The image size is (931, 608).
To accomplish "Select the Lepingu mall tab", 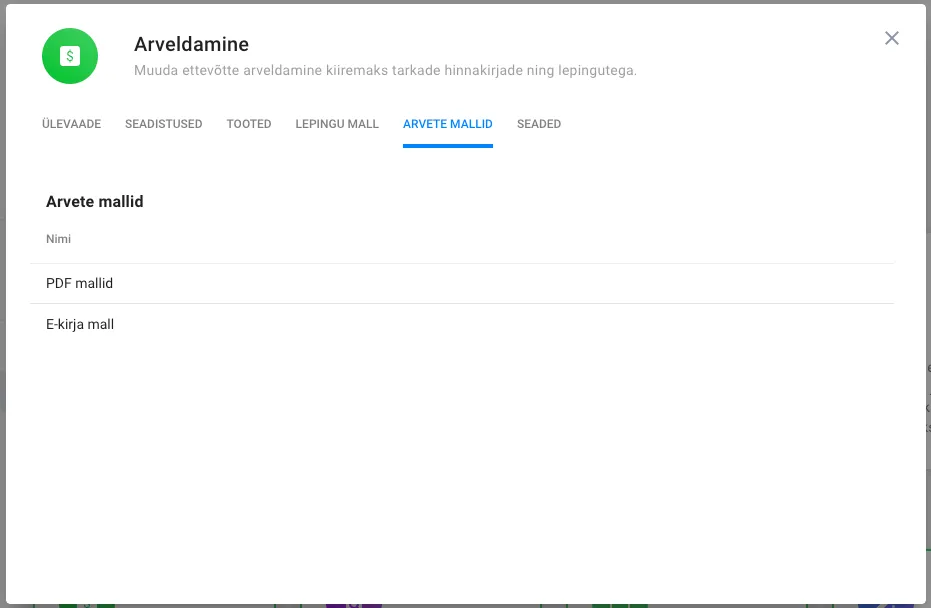I will (337, 124).
